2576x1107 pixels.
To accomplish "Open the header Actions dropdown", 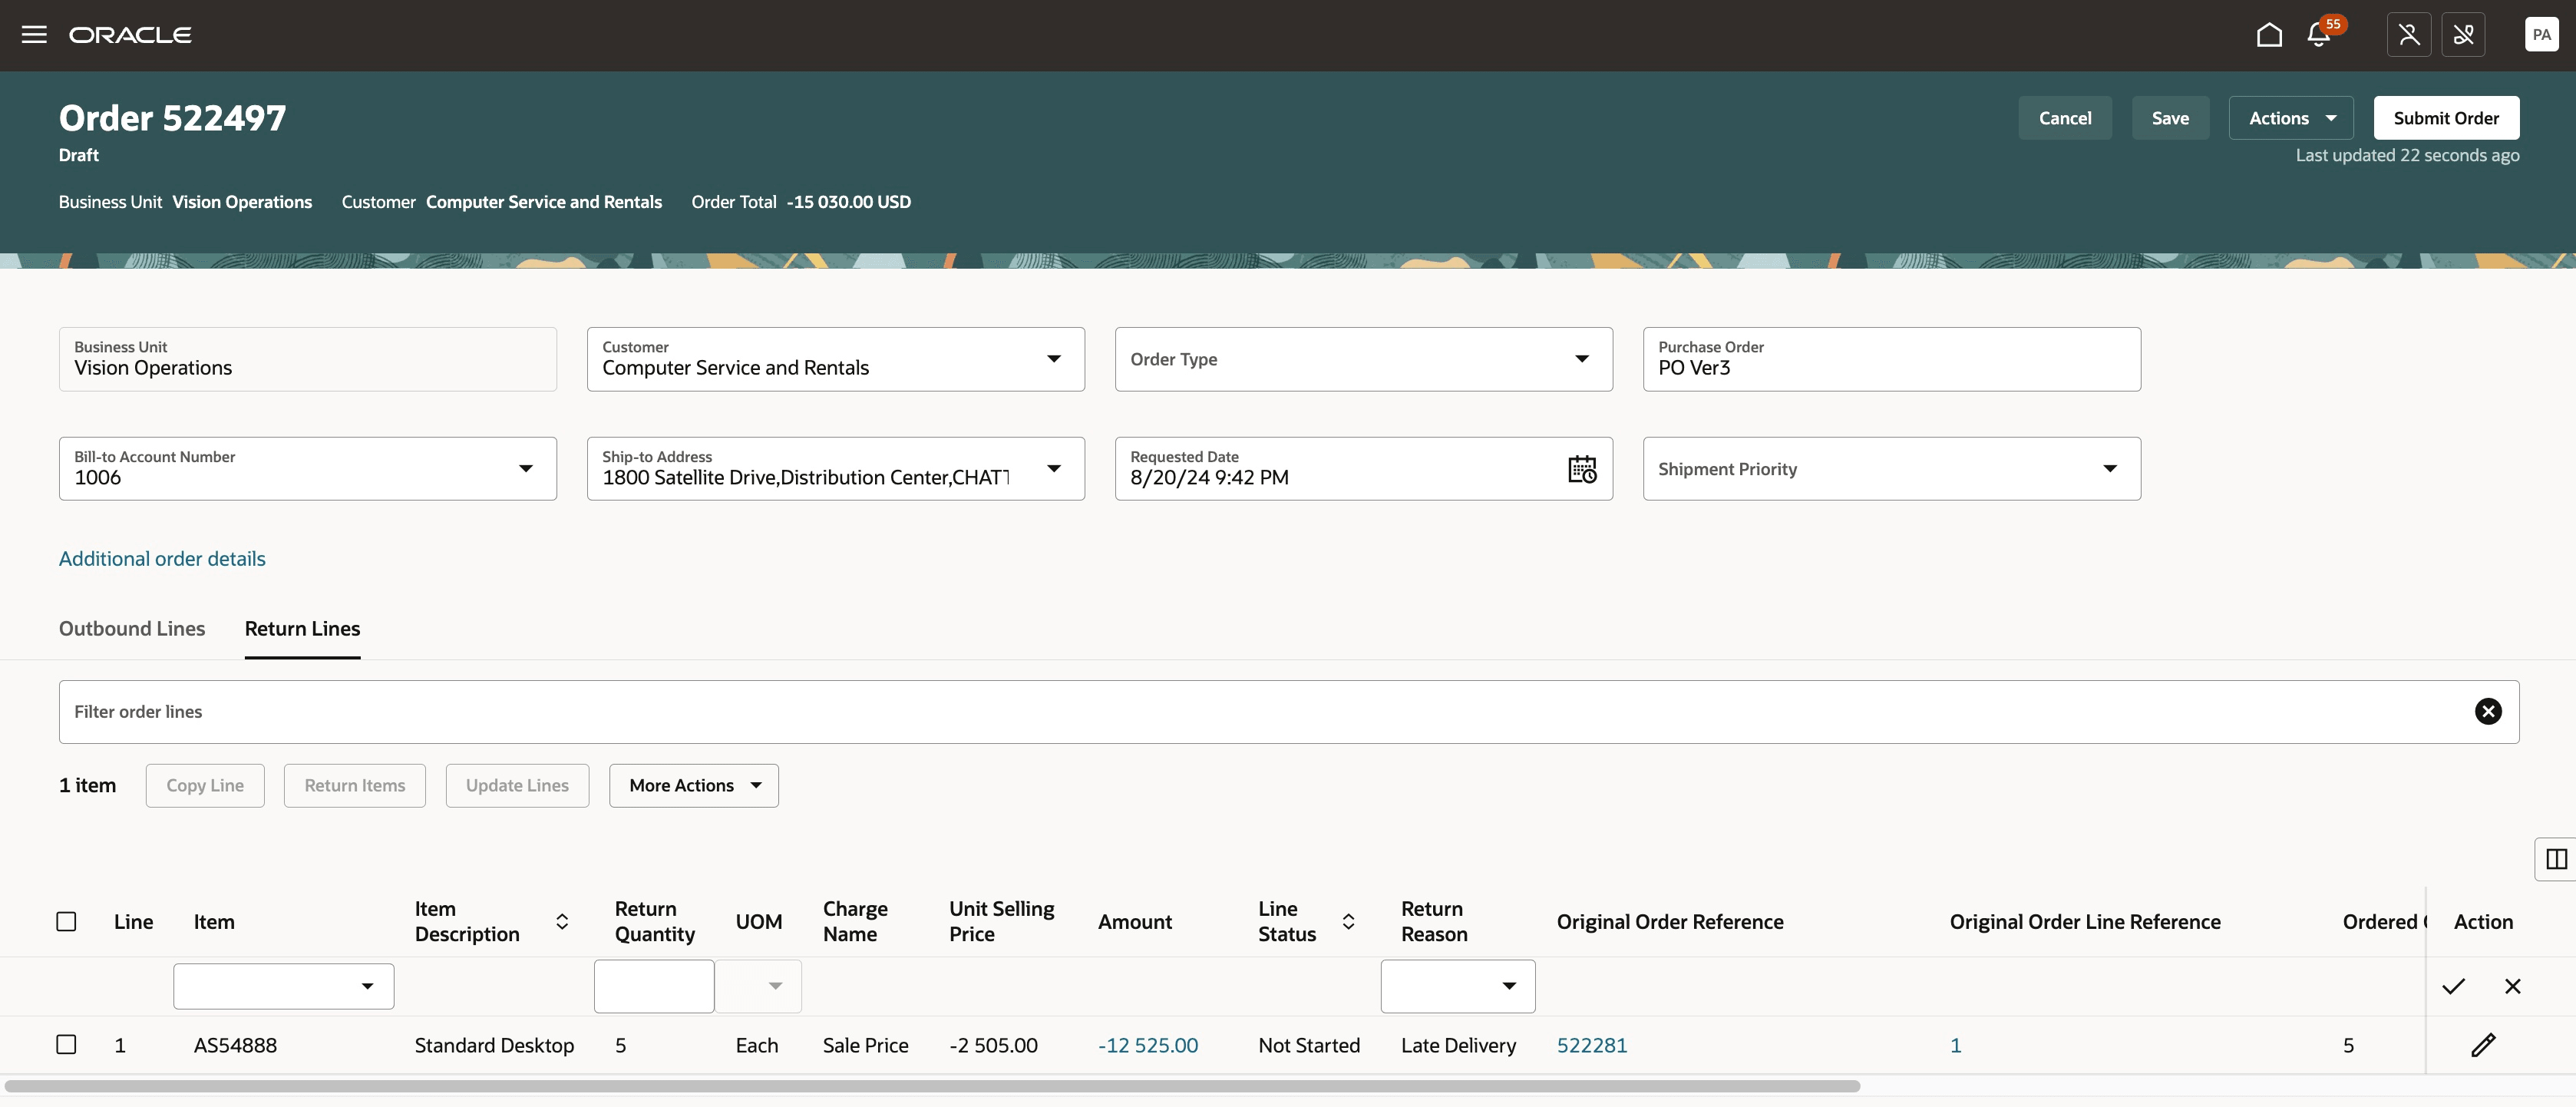I will [x=2290, y=118].
